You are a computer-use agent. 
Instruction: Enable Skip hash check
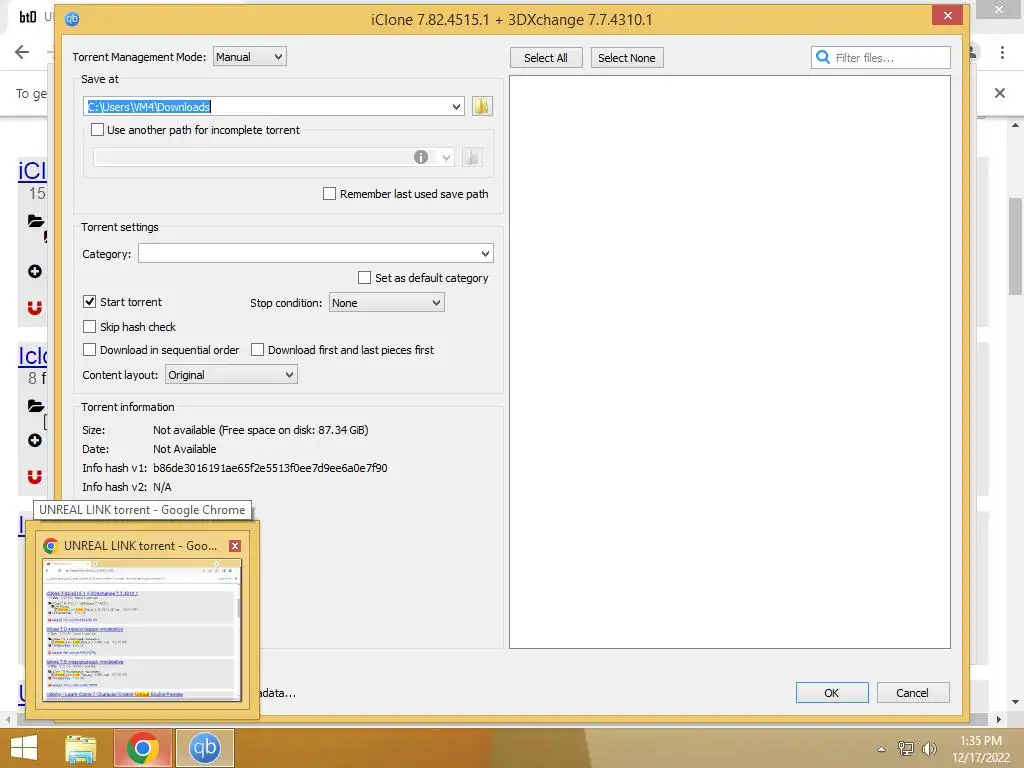point(89,327)
